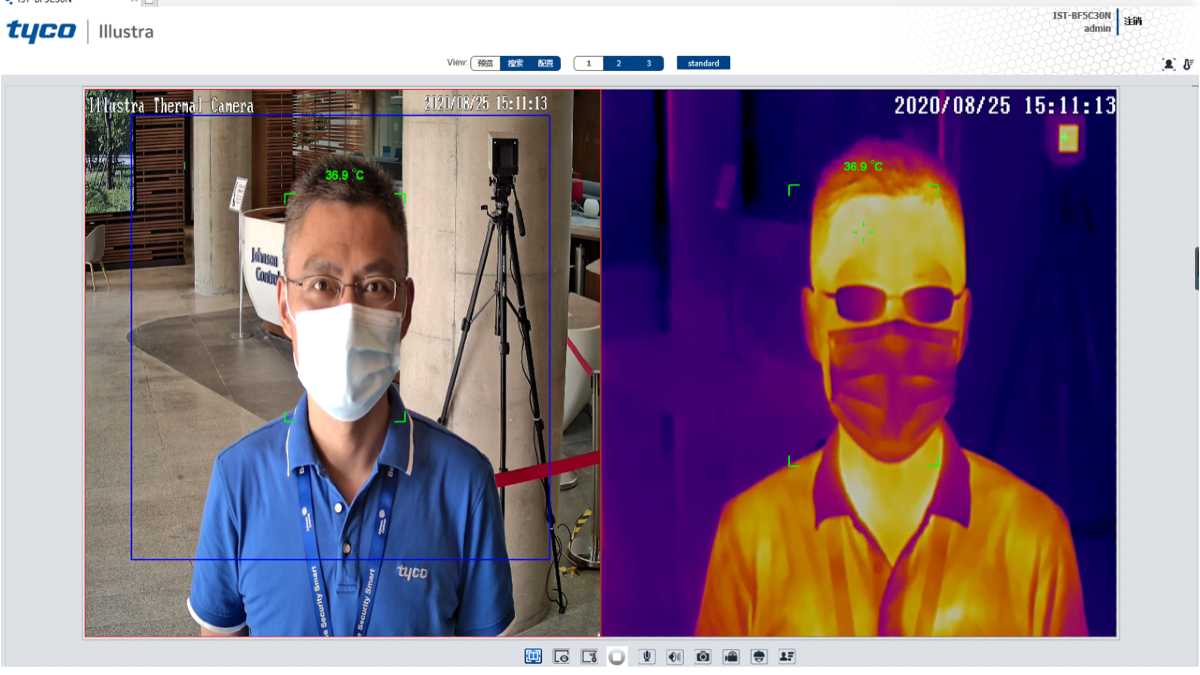Image resolution: width=1200 pixels, height=675 pixels.
Task: Click the 注销 logout link
Action: [x=1132, y=21]
